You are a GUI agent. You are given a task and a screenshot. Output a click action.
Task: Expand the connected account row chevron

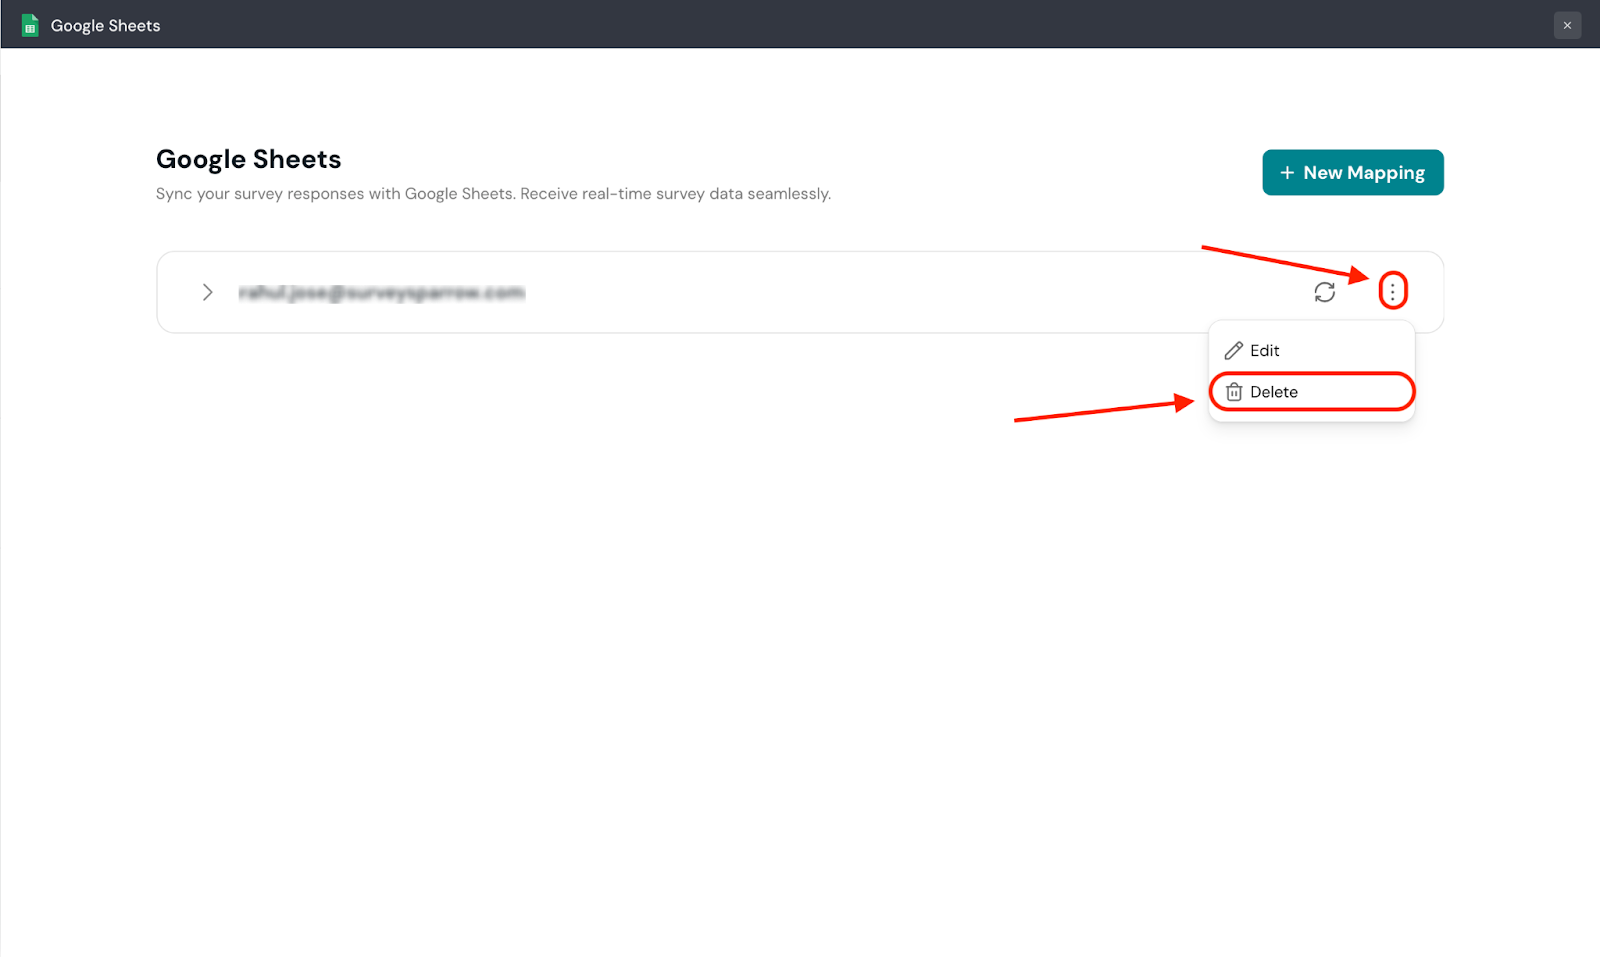[x=207, y=292]
